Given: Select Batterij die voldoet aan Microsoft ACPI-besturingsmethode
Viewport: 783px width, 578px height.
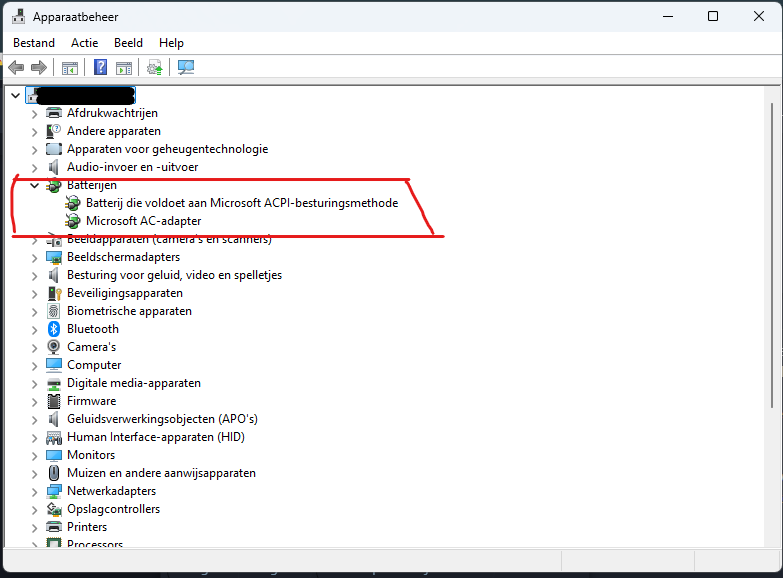Looking at the screenshot, I should tap(242, 203).
